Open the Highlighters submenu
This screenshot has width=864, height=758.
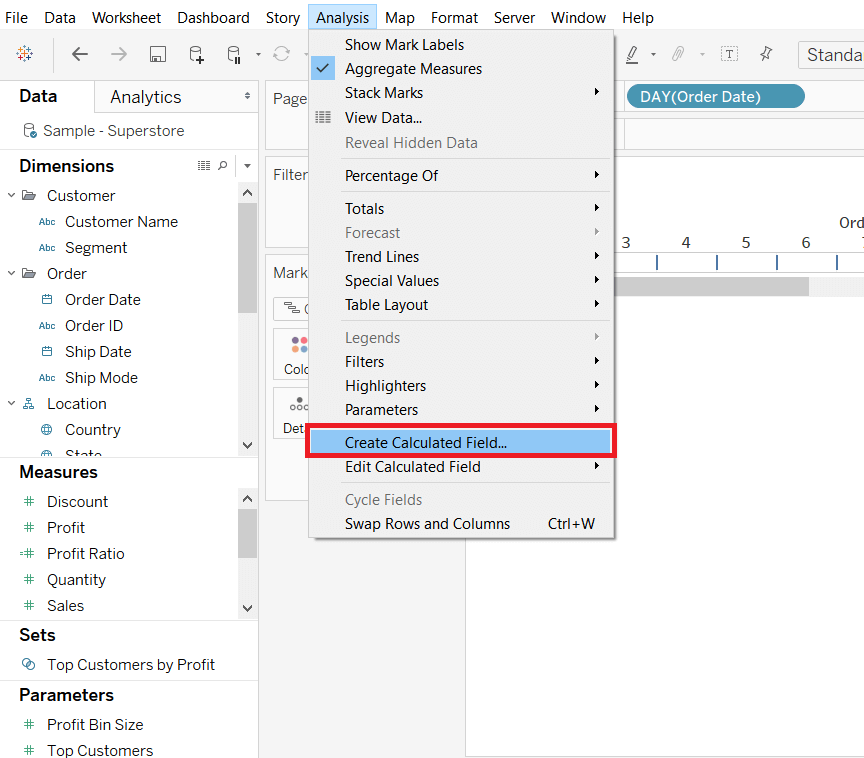(462, 386)
